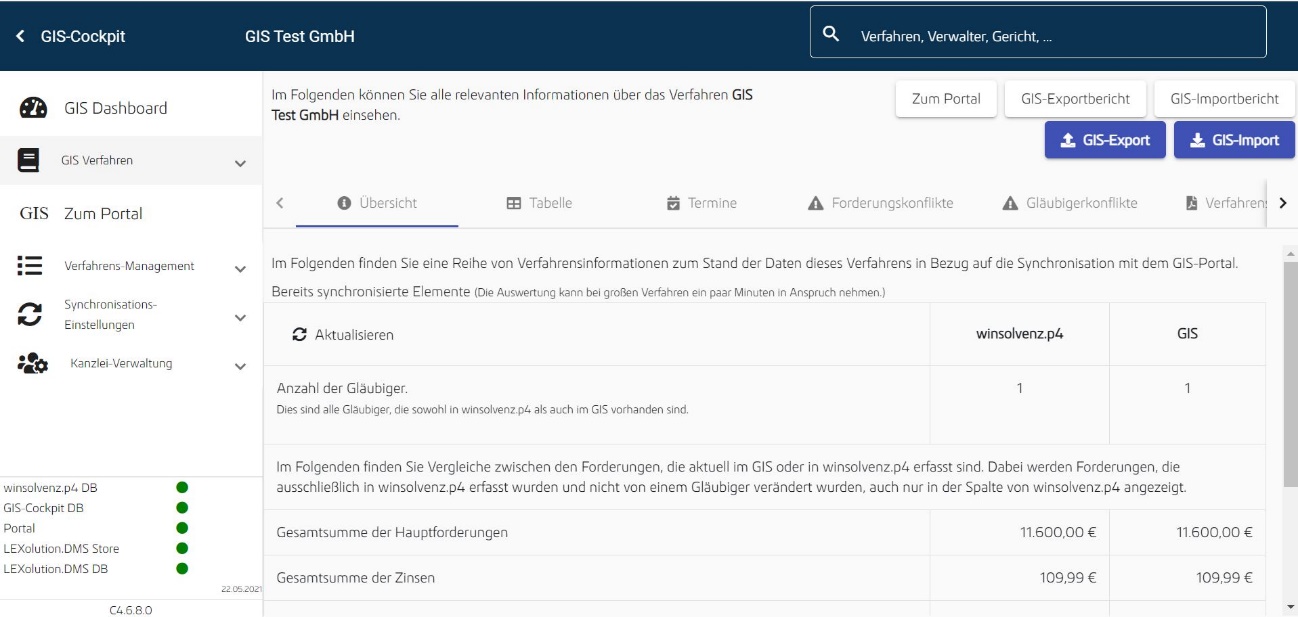Open the partially visible Verfahrens tab
This screenshot has width=1298, height=617.
(x=1226, y=203)
